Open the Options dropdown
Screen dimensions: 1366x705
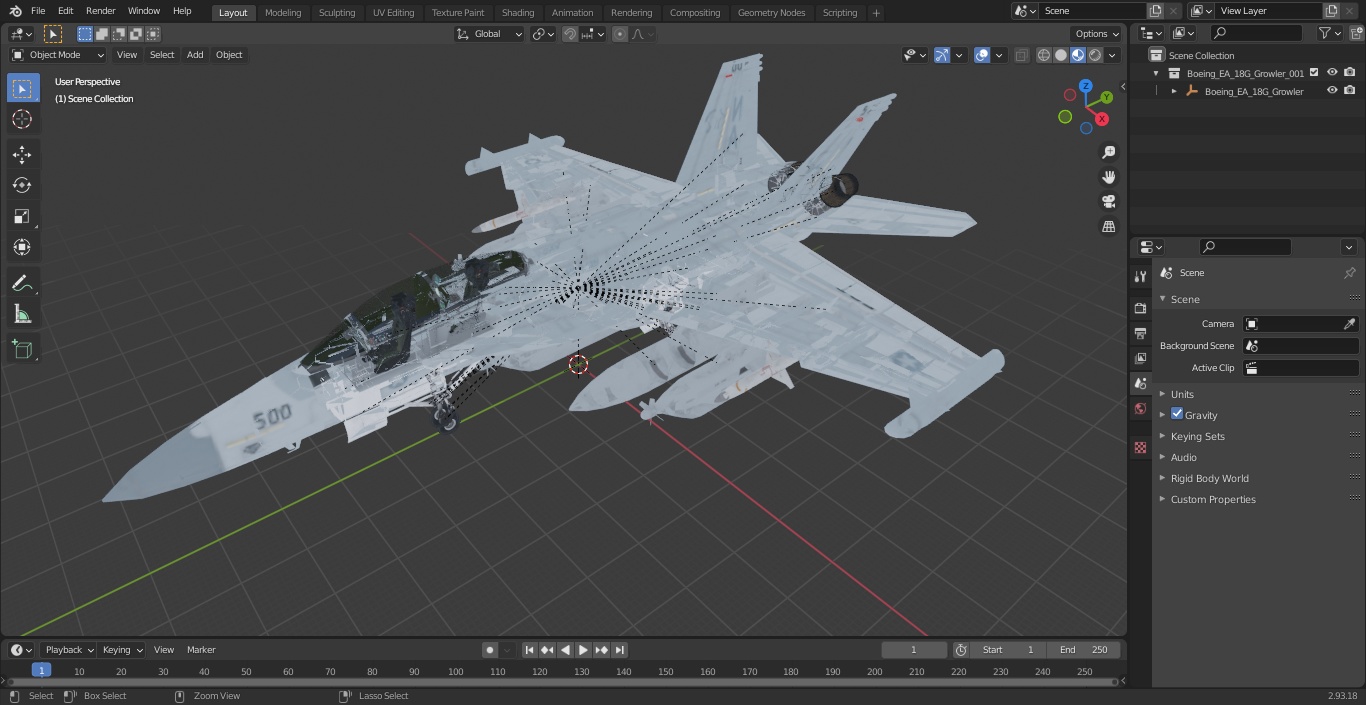click(1097, 34)
